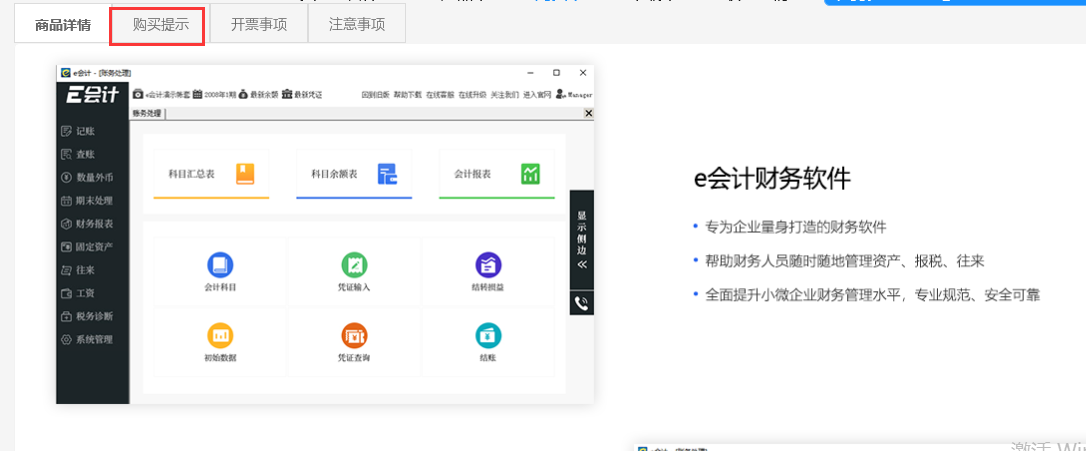Viewport: 1086px width, 451px height.
Task: Close the 账务处理 tab with its X
Action: (x=588, y=113)
